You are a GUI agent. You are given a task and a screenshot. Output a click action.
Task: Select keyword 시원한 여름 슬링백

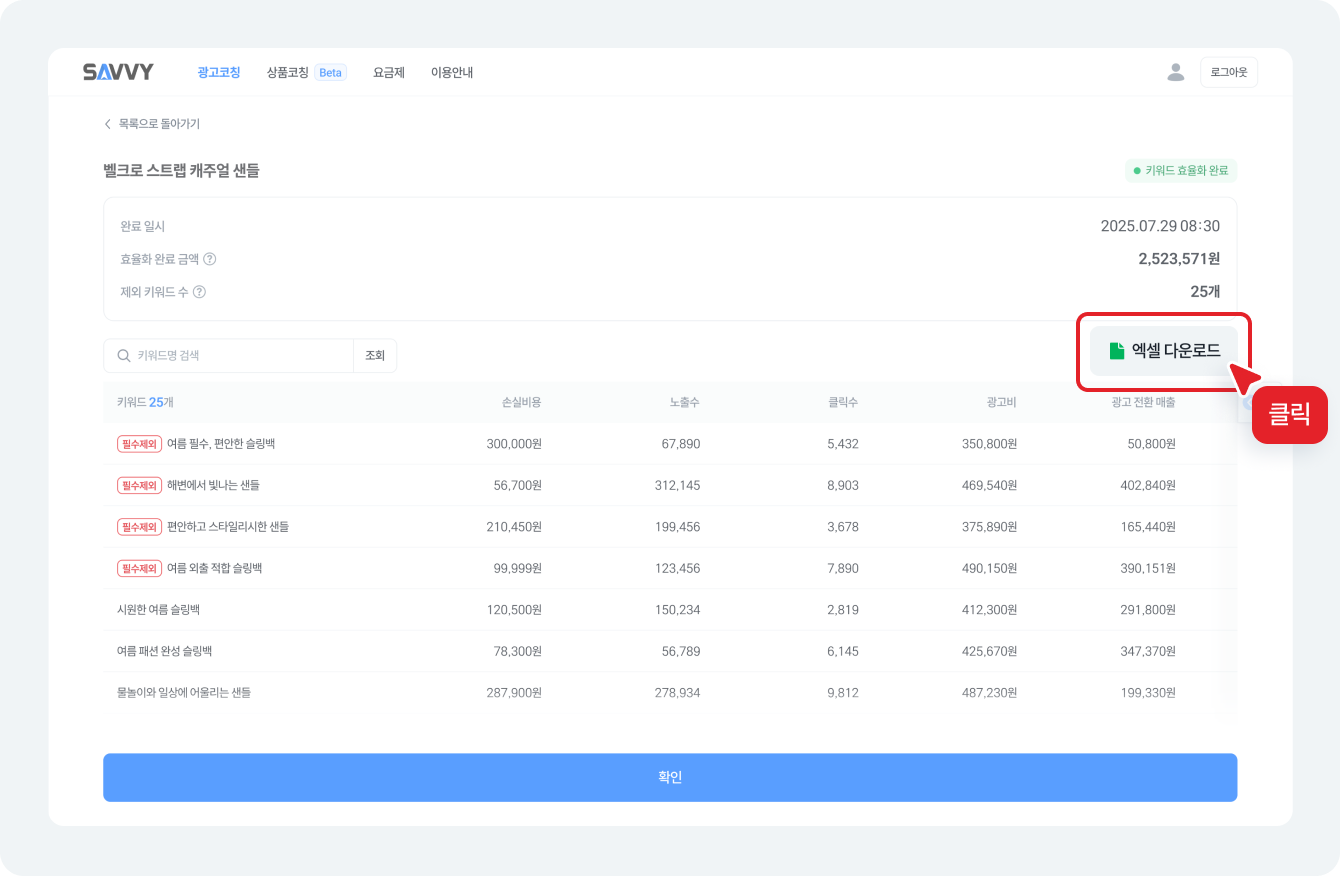[158, 609]
